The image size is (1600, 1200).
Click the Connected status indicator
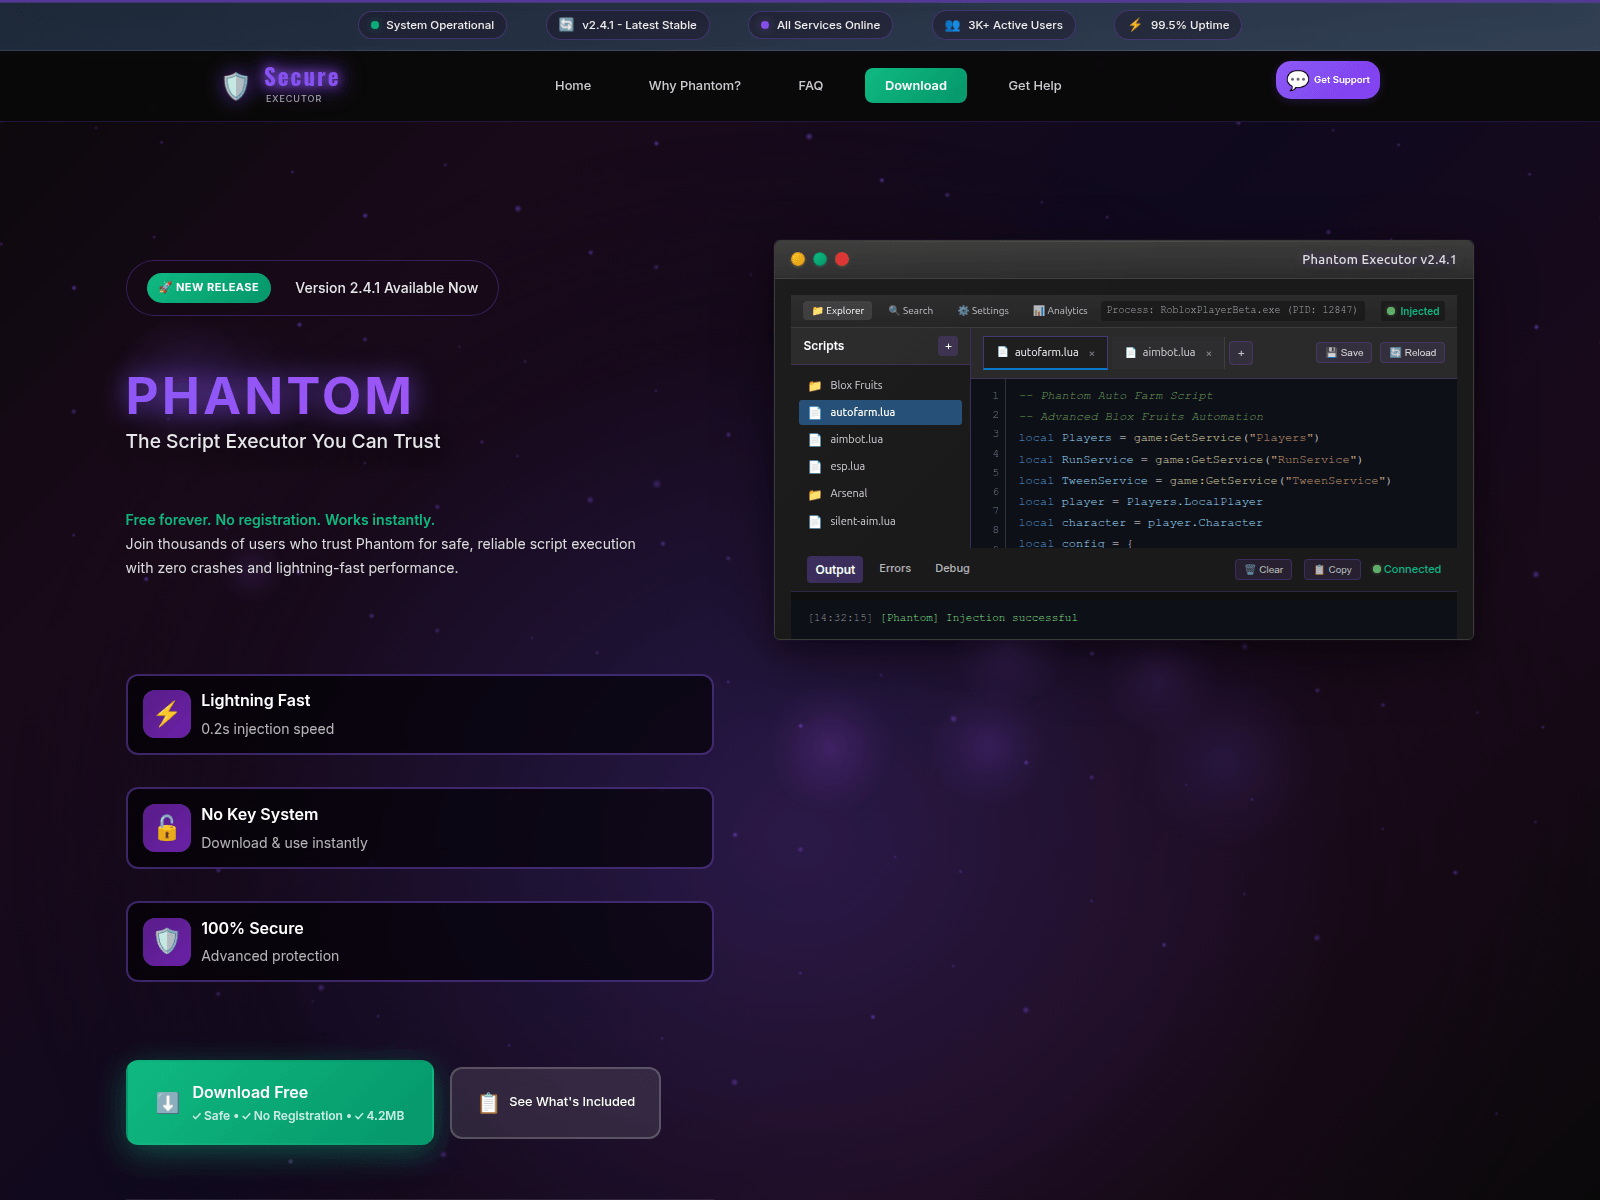tap(1407, 570)
